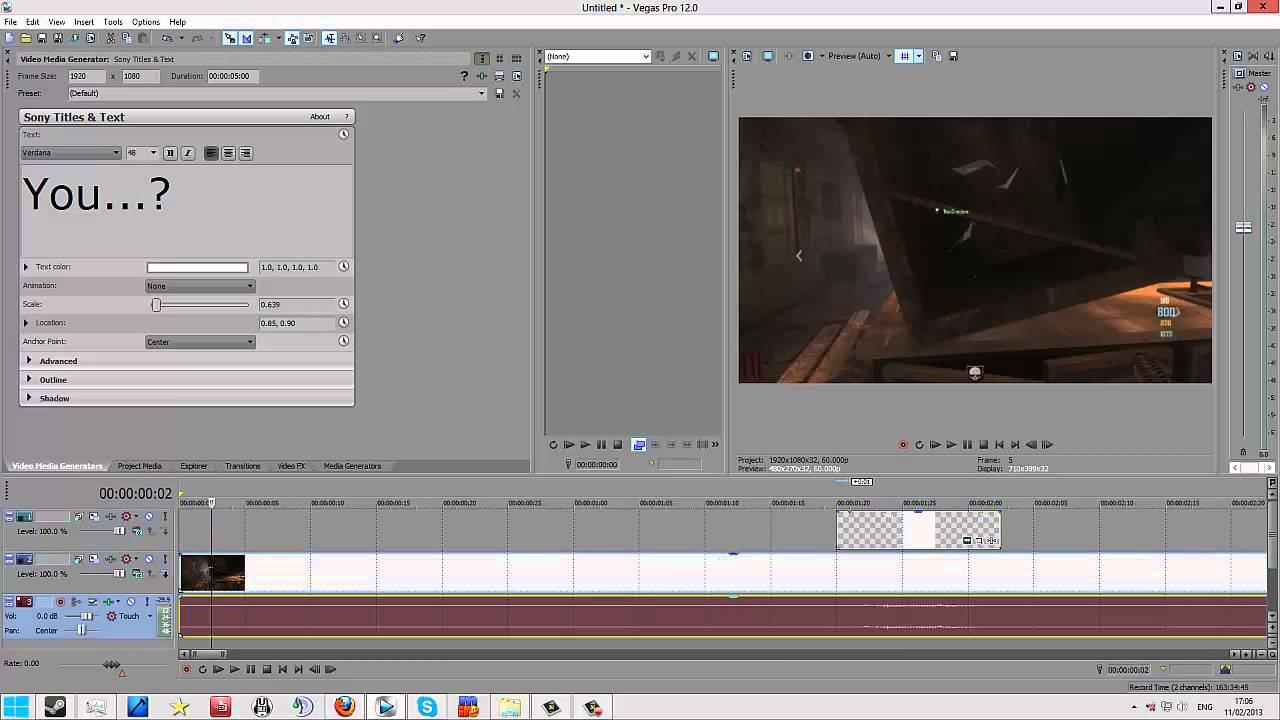
Task: Click Skype icon in the taskbar
Action: (427, 707)
